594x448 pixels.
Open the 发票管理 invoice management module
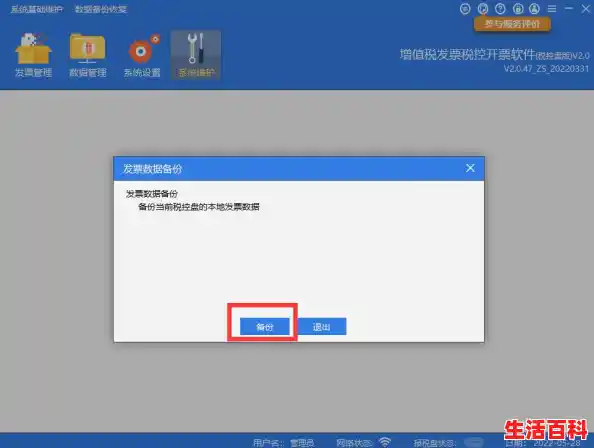click(x=33, y=55)
